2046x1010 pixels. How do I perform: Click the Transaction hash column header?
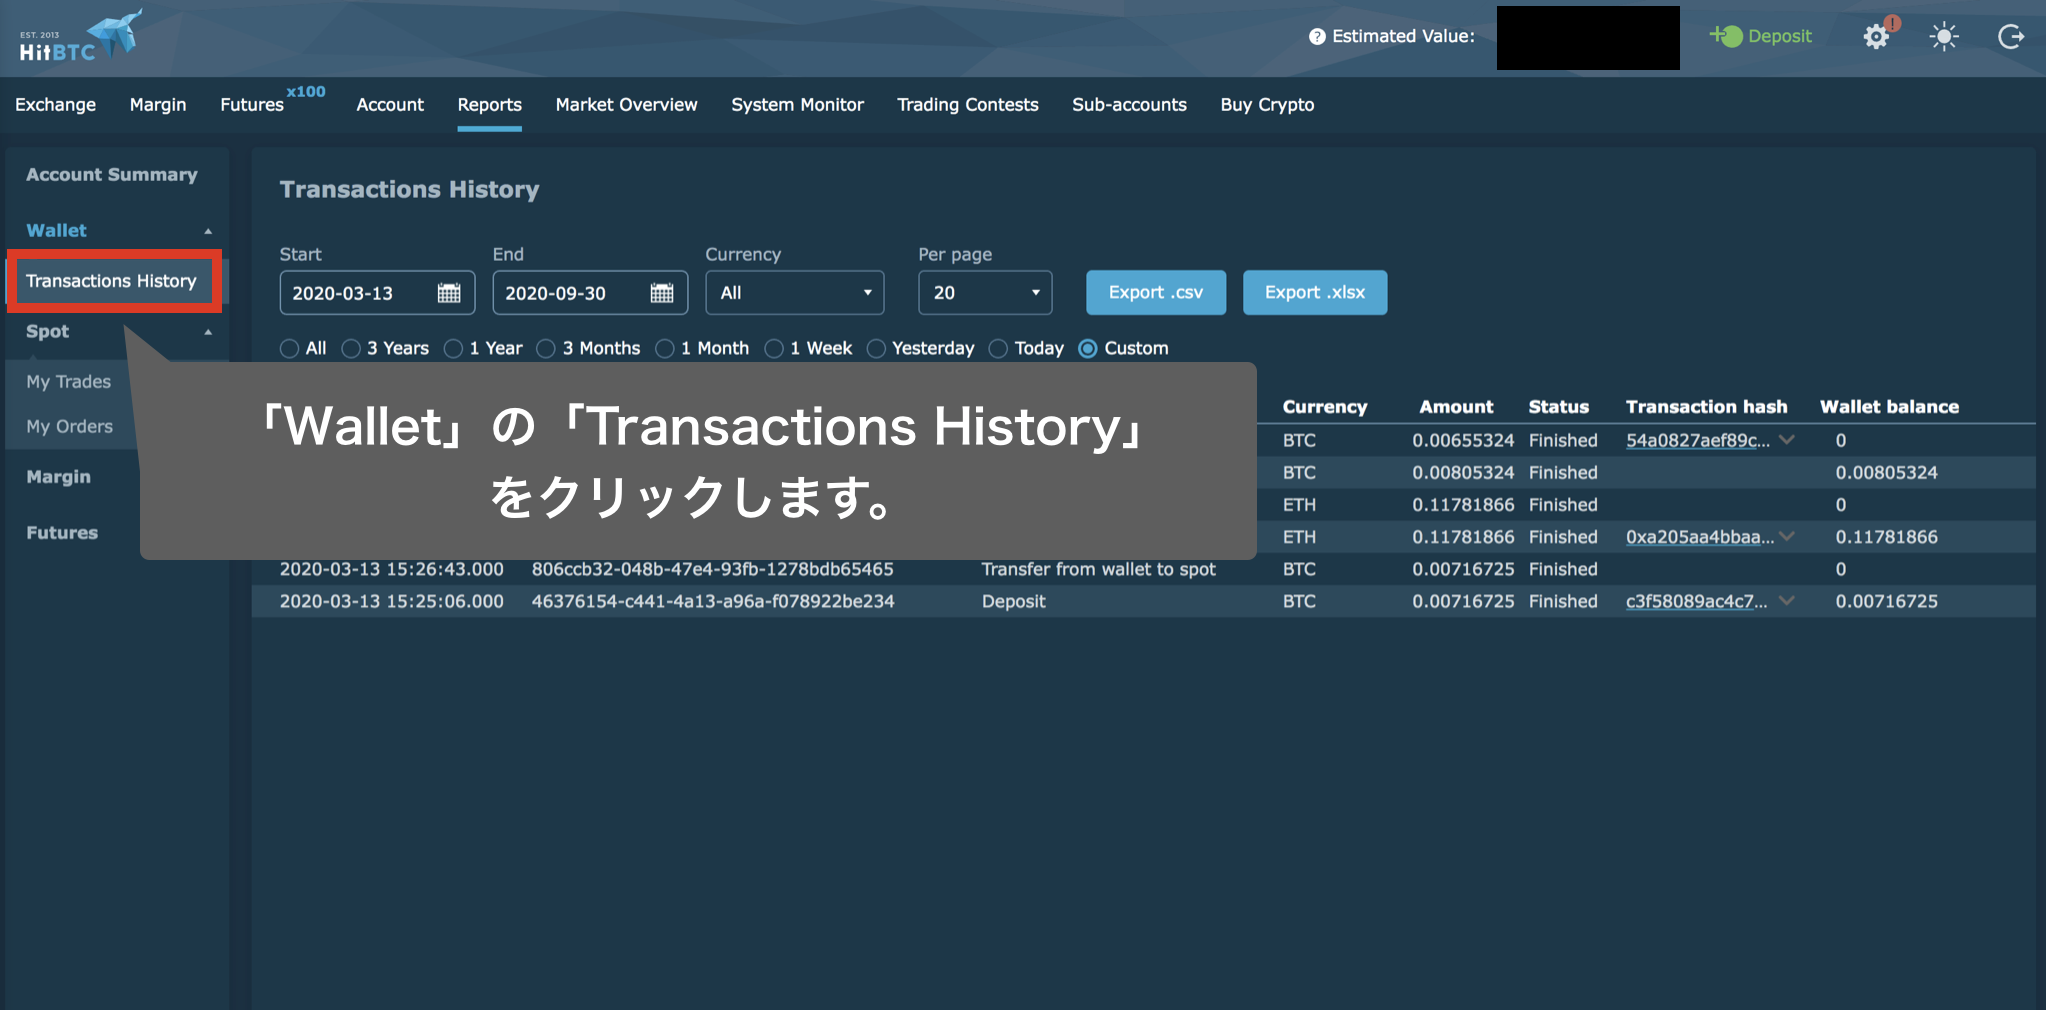tap(1707, 407)
